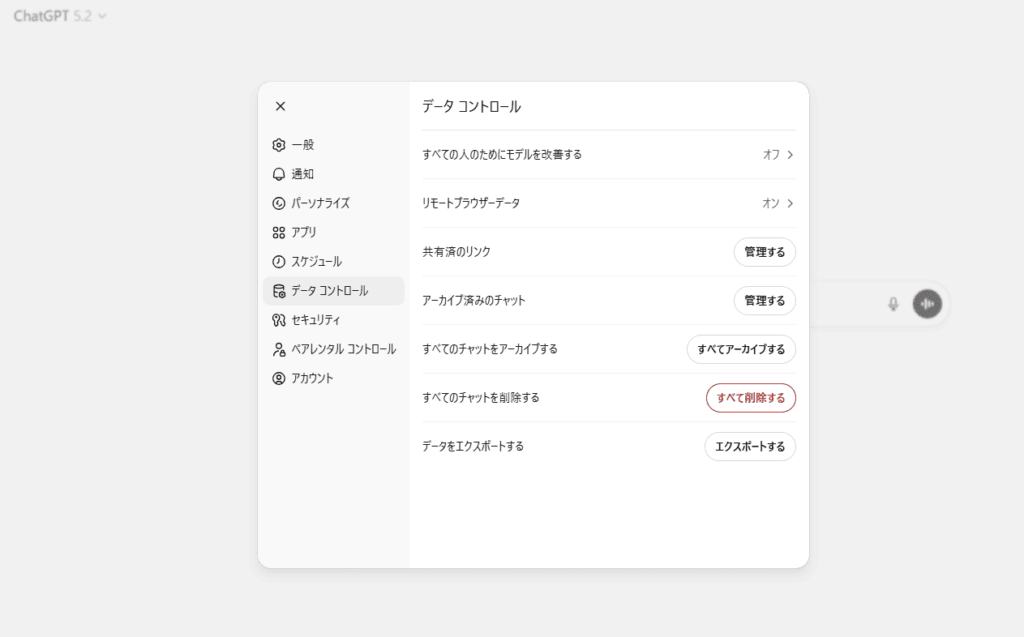Click the セキュリティ key icon
Viewport: 1024px width, 637px height.
pos(279,320)
